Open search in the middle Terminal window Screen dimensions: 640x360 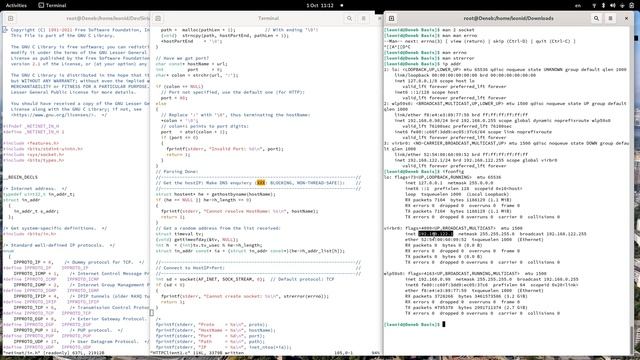[349, 18]
